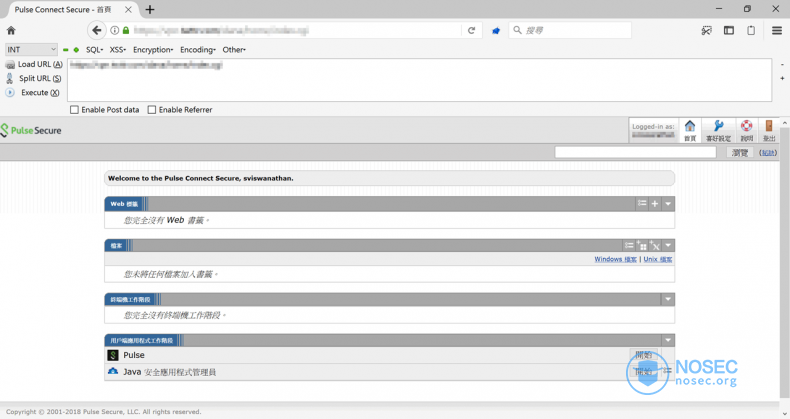The width and height of the screenshot is (790, 419).
Task: Open the INT dropdown in HackBar
Action: tap(31, 49)
